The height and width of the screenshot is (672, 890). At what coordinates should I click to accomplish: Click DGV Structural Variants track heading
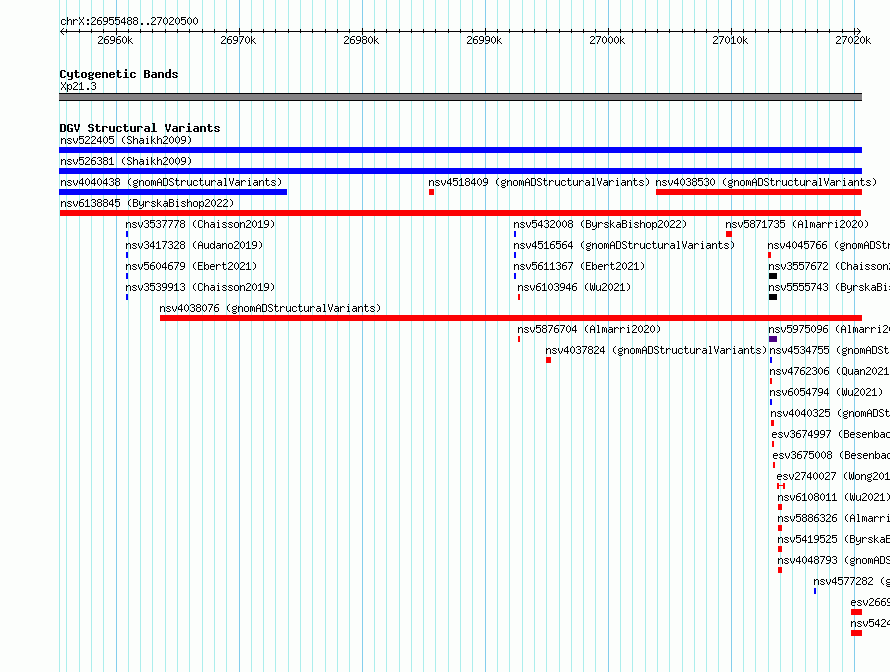(140, 128)
